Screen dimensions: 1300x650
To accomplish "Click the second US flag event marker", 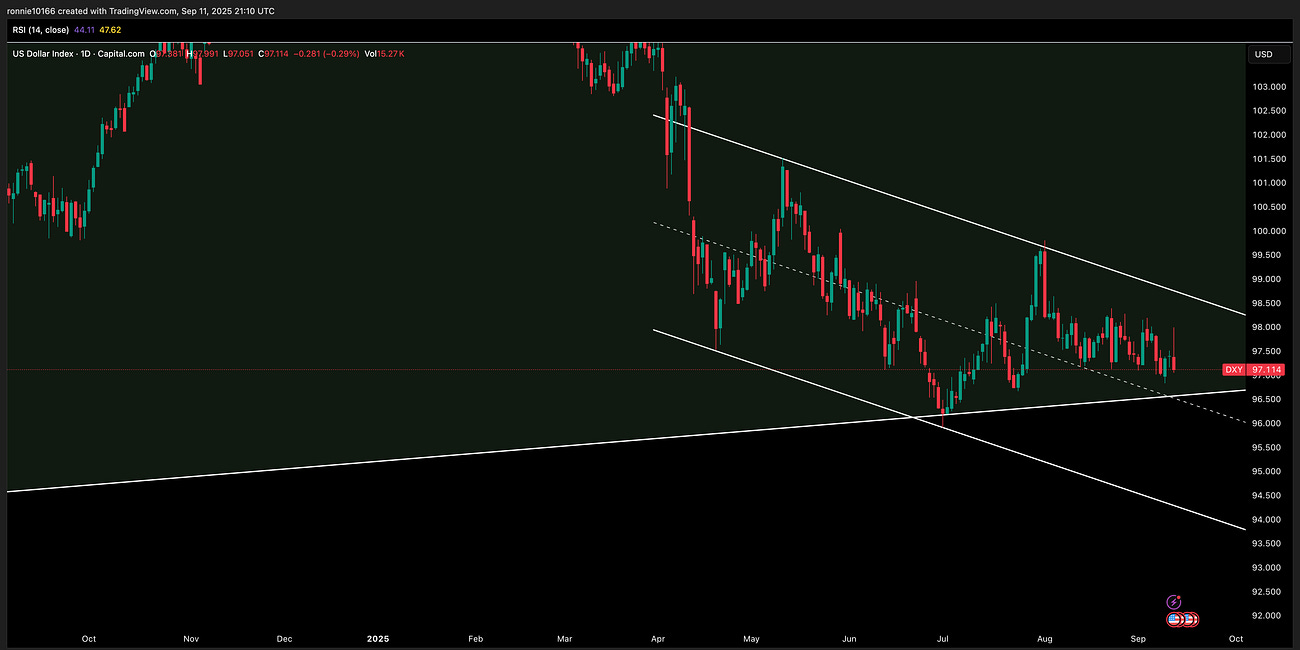I will [x=1190, y=619].
